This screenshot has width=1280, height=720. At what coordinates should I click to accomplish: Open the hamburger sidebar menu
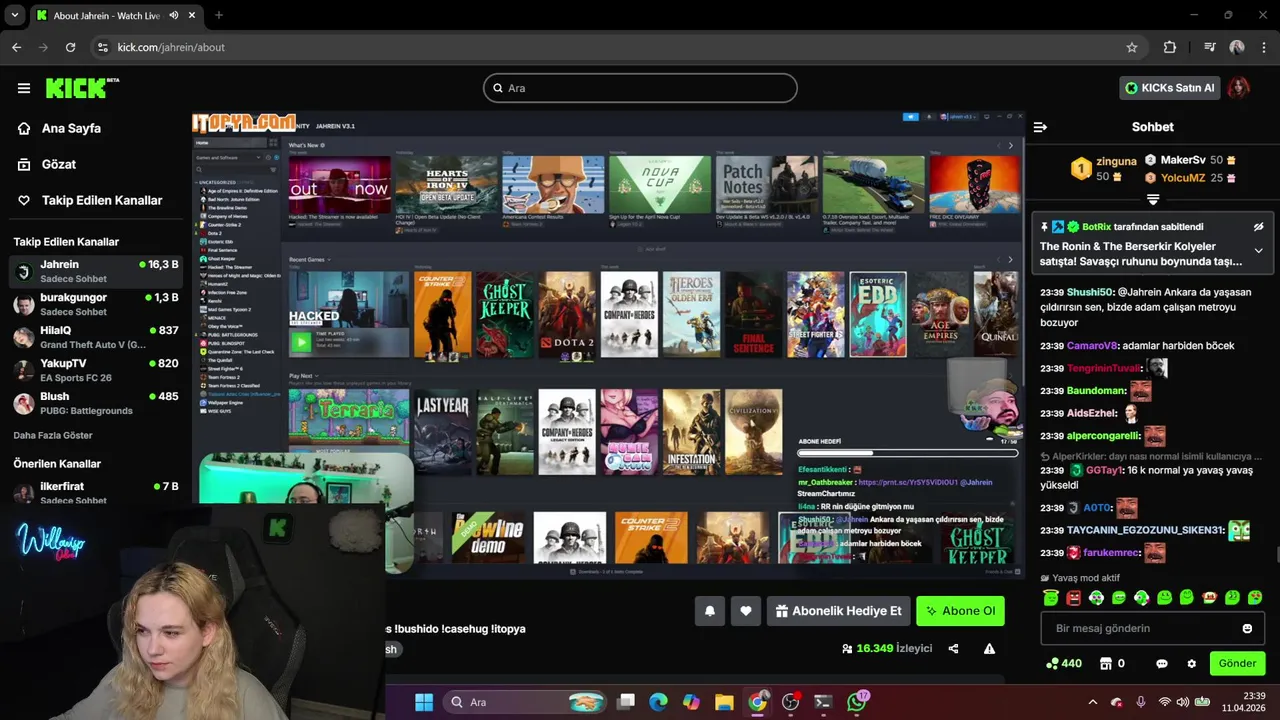[24, 88]
